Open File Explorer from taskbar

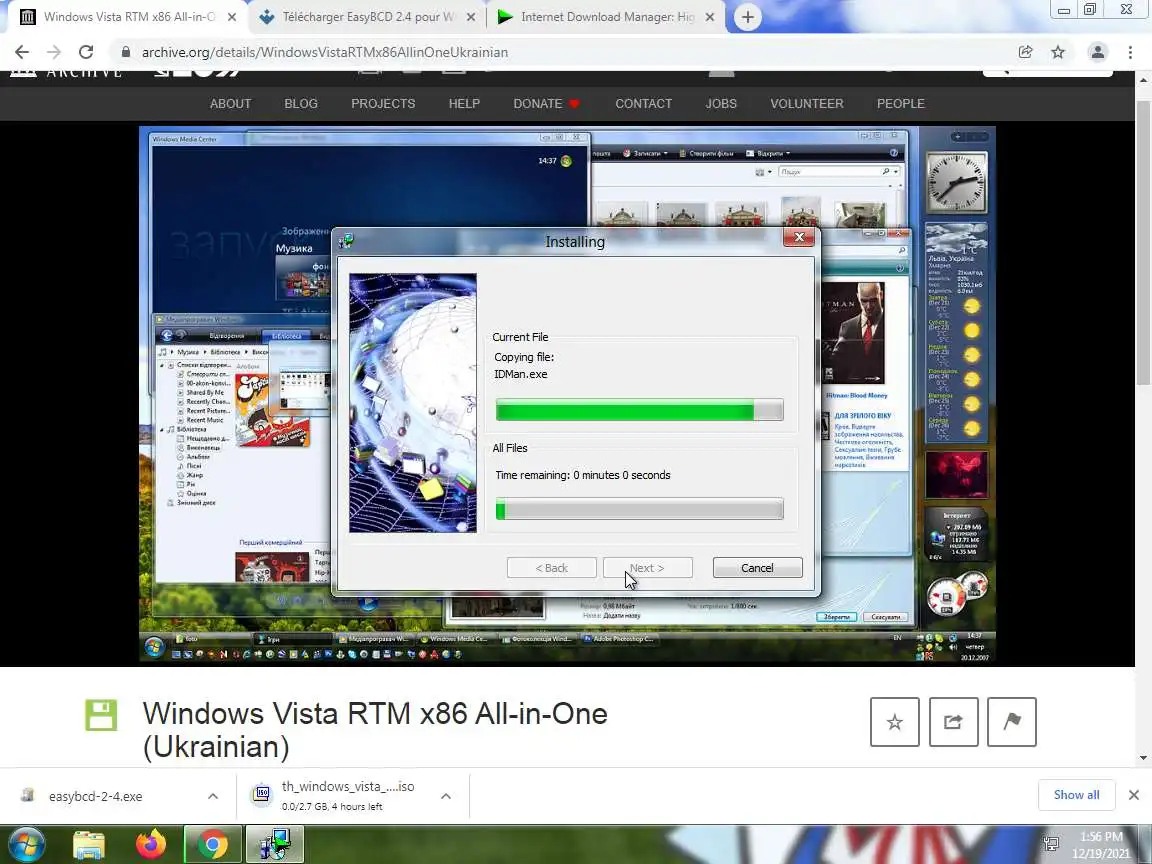89,846
